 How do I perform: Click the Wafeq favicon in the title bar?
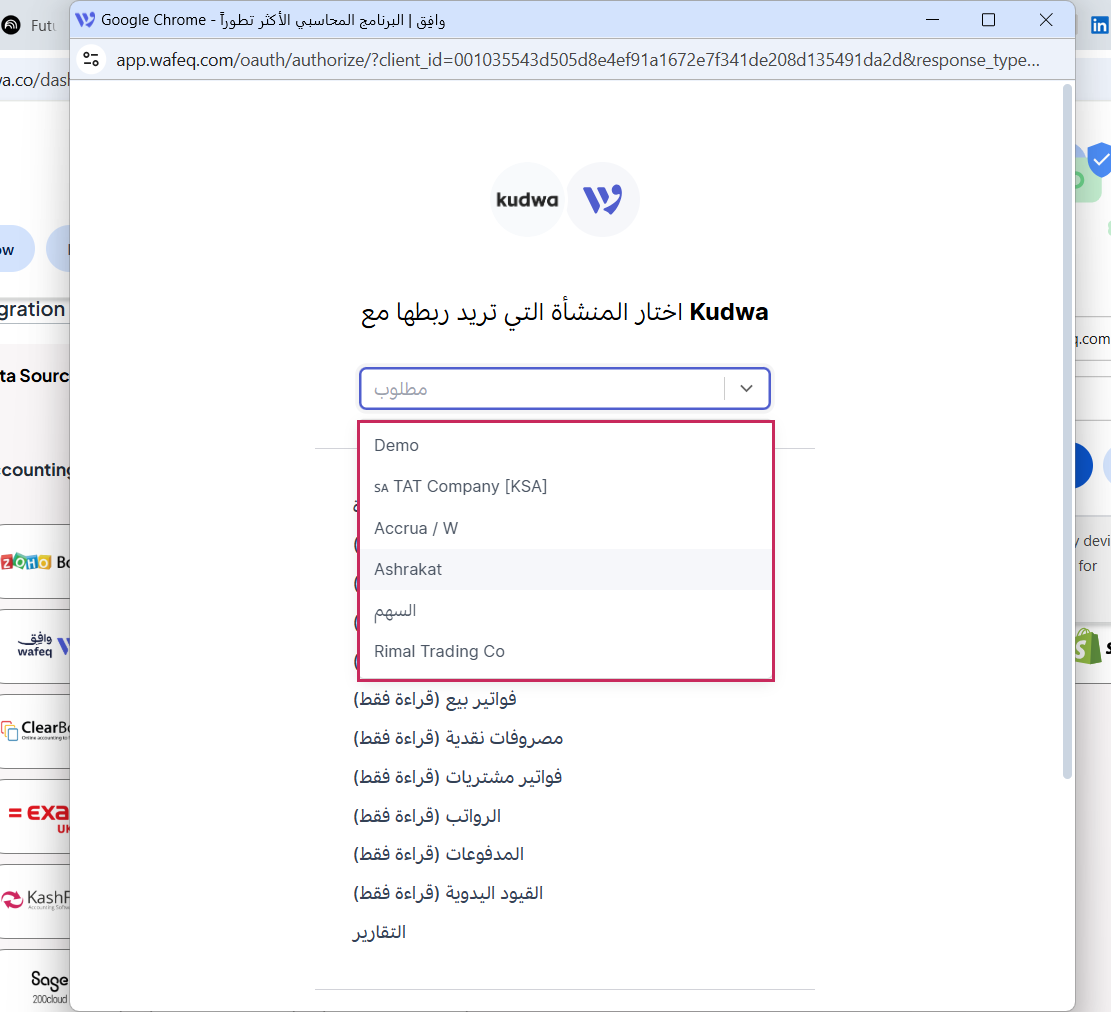pos(86,19)
